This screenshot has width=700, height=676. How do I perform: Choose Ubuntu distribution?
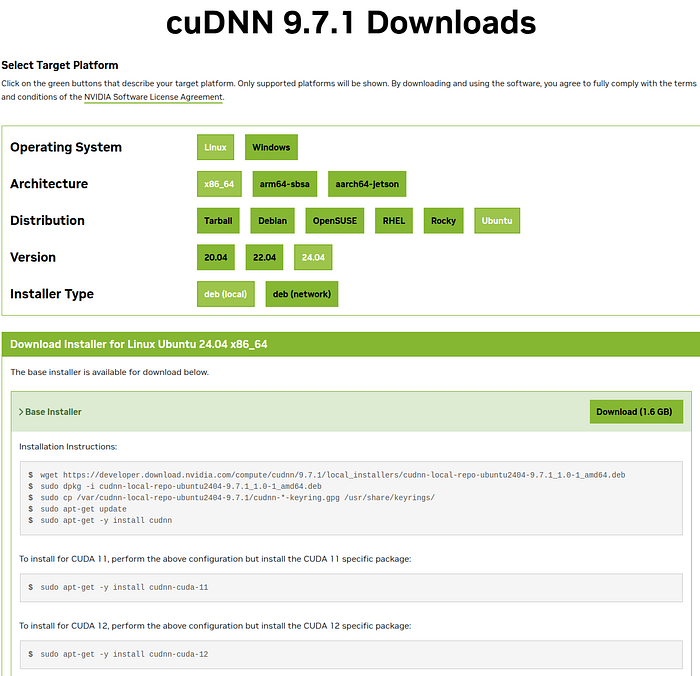click(x=497, y=221)
